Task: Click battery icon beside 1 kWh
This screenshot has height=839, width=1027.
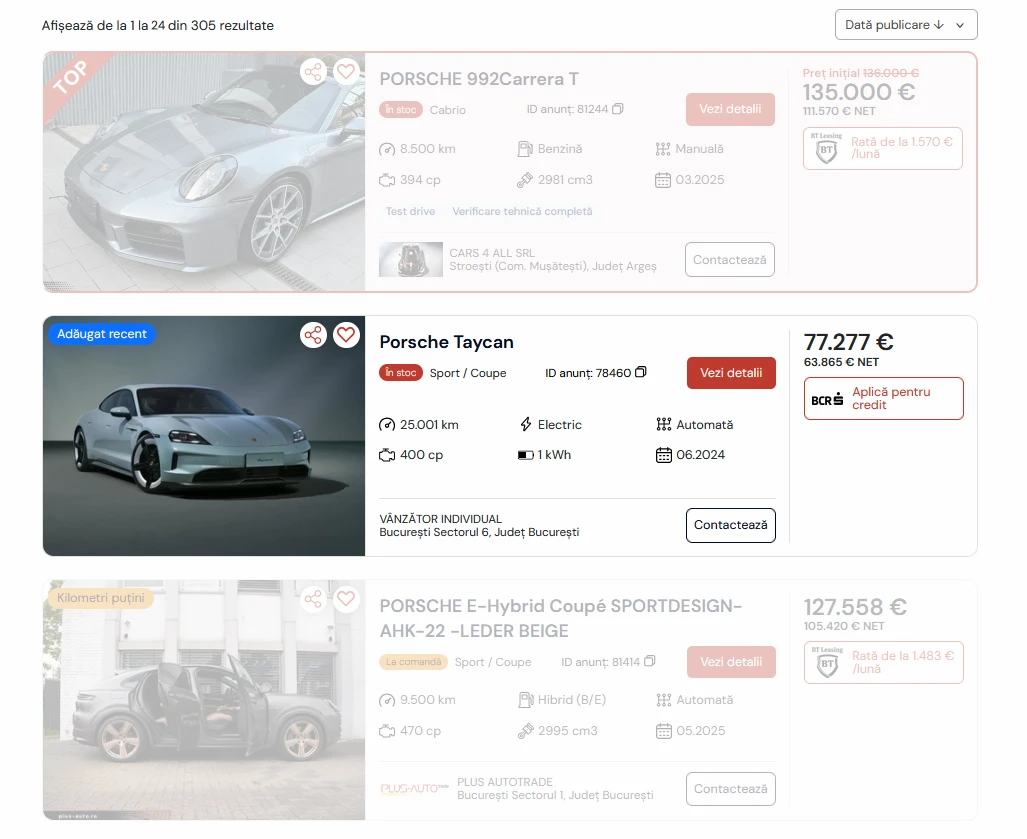Action: coord(525,455)
